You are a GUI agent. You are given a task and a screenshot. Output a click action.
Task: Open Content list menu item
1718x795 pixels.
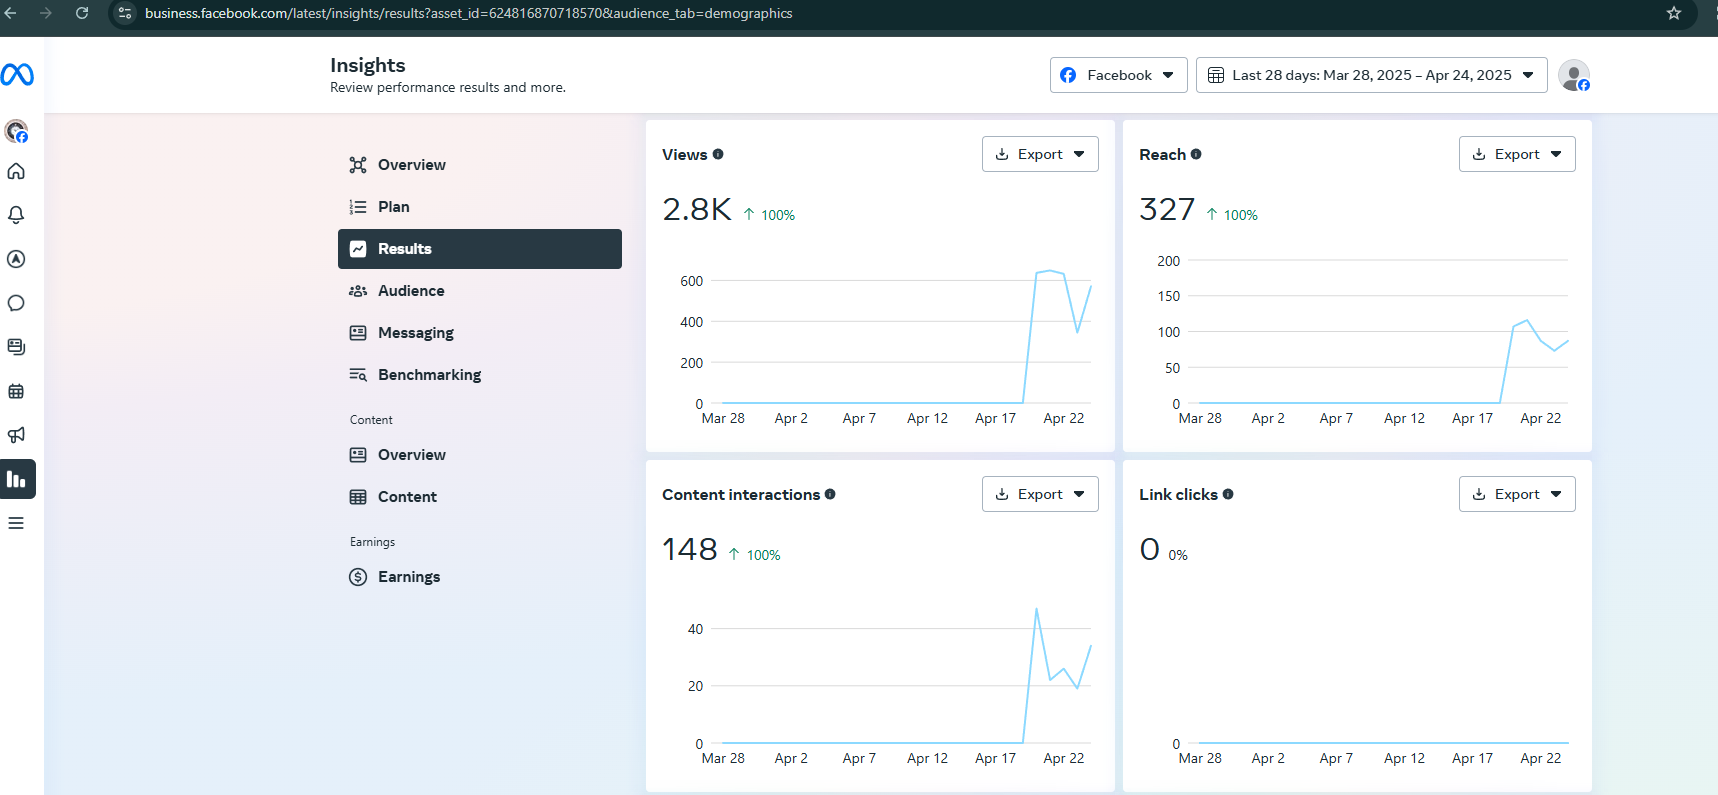coord(480,497)
